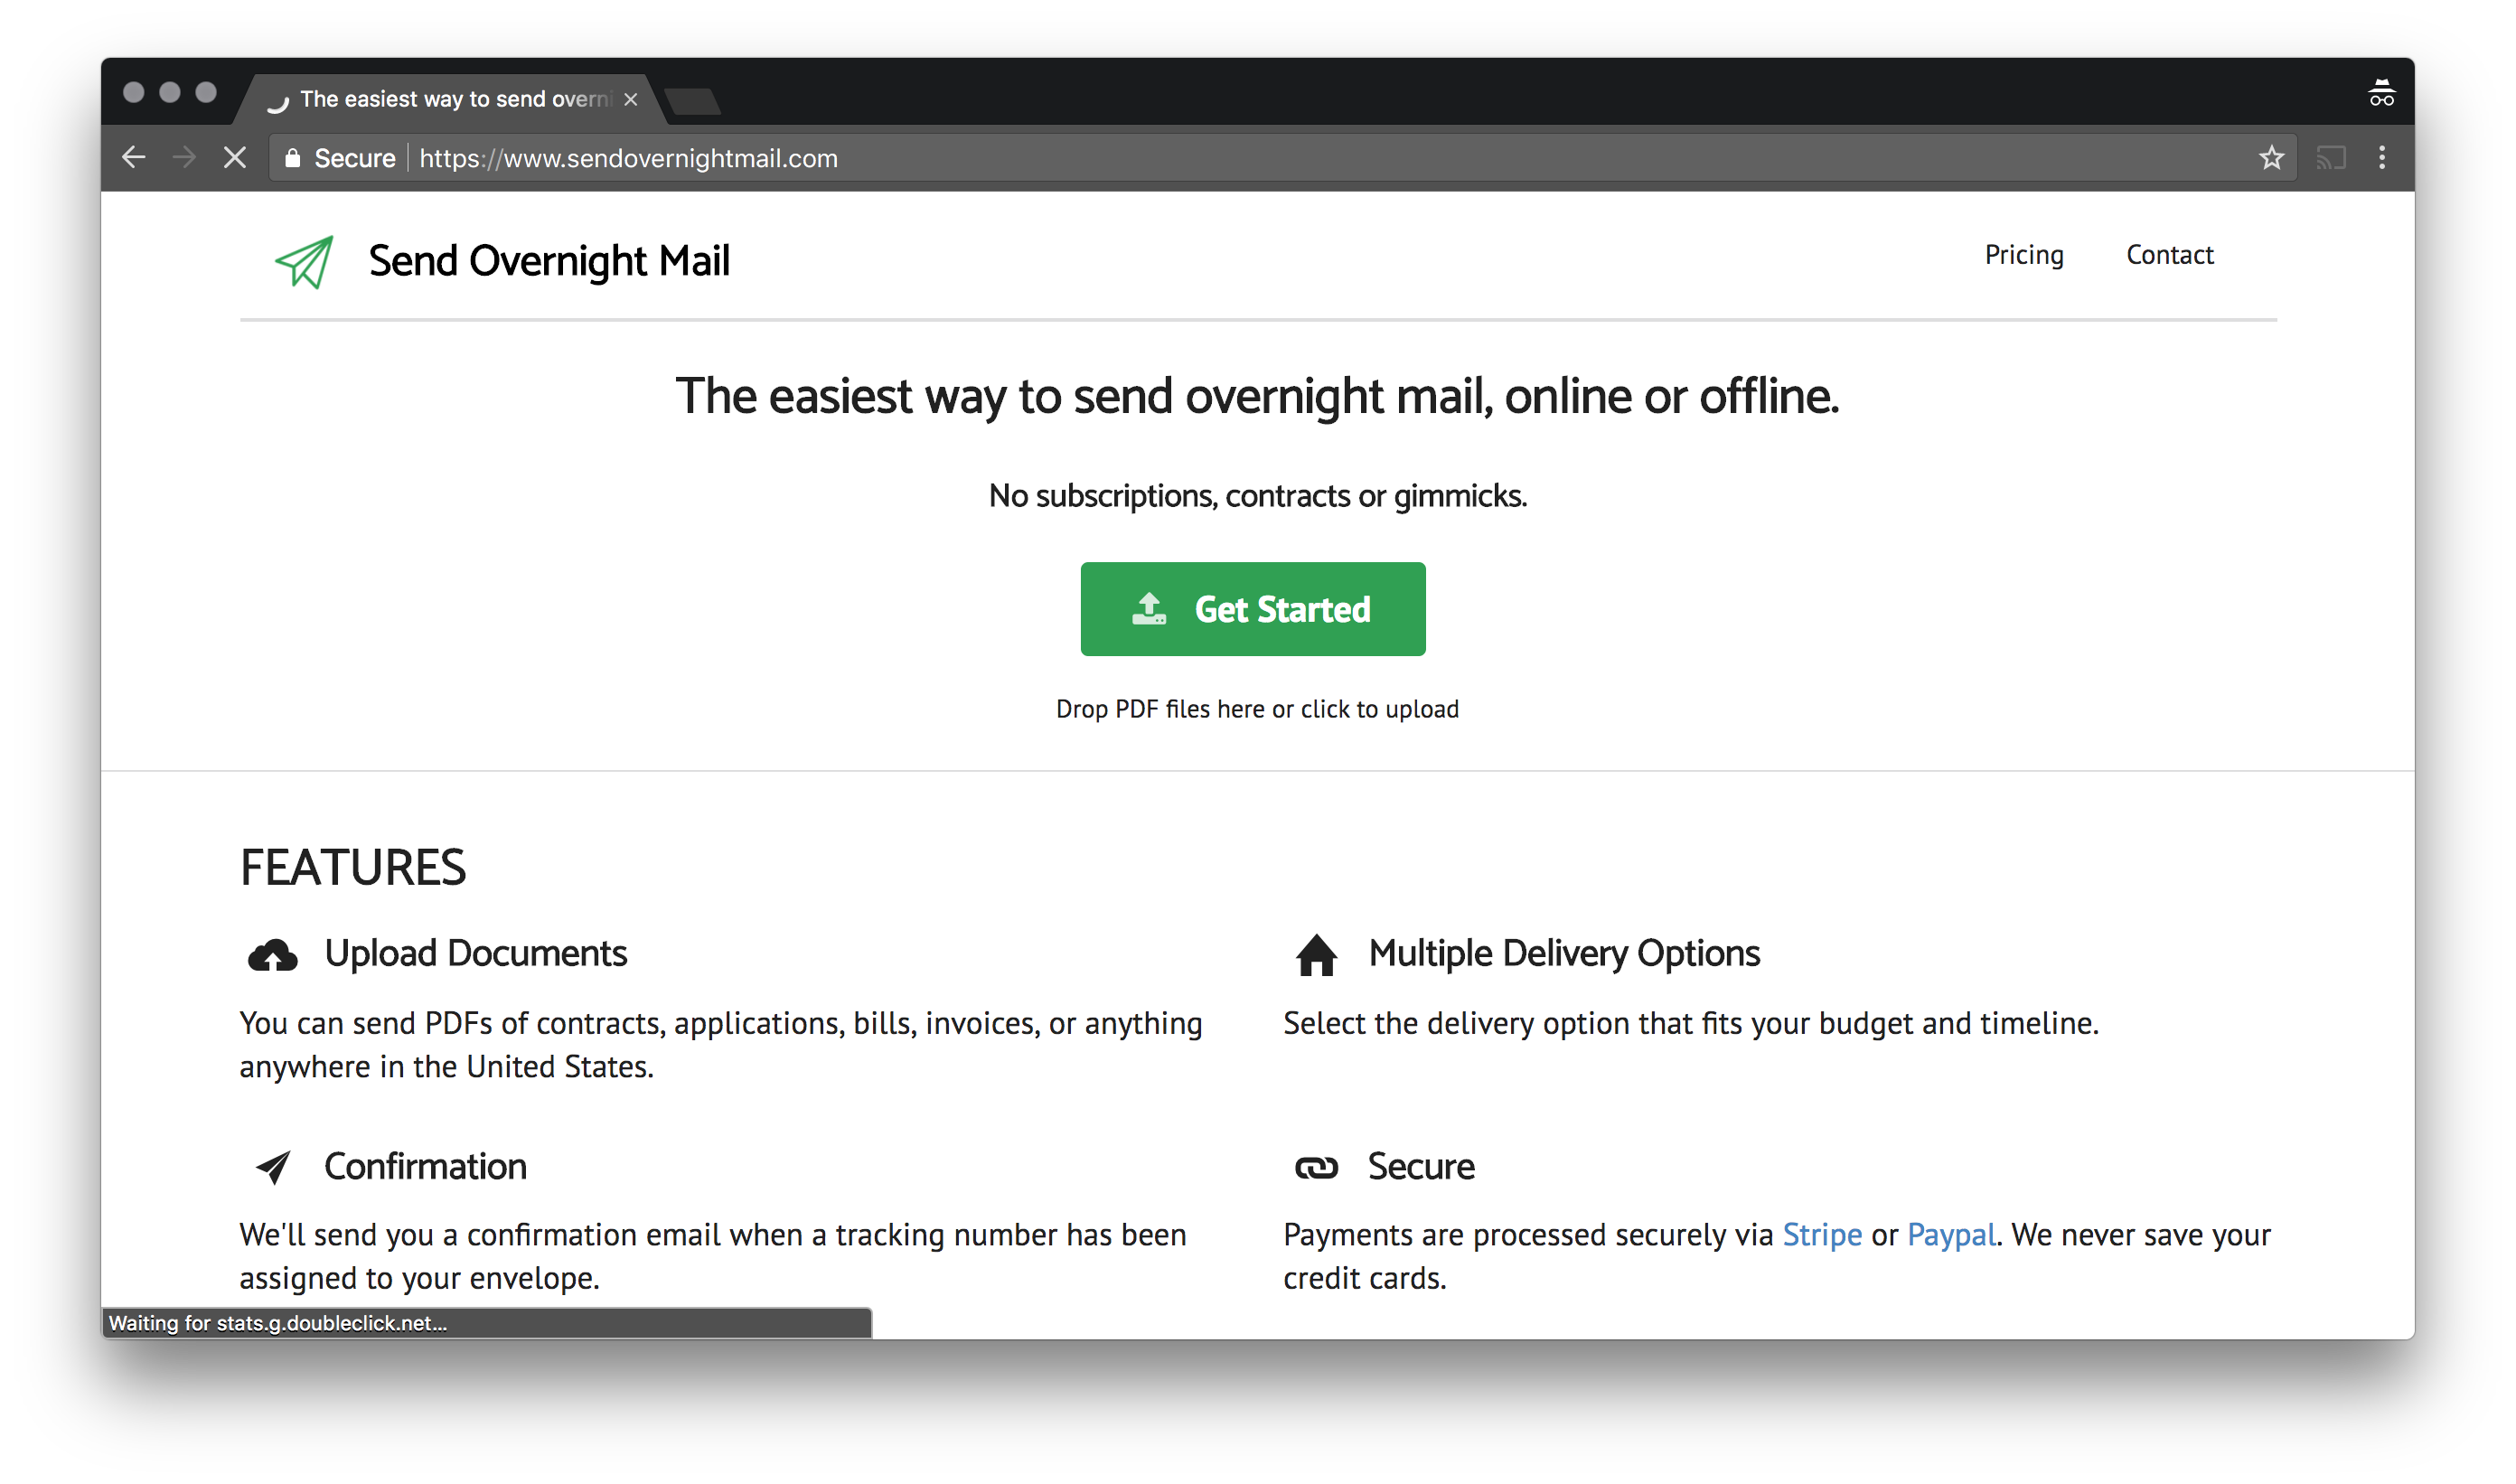
Task: Open the Contact page
Action: [2169, 255]
